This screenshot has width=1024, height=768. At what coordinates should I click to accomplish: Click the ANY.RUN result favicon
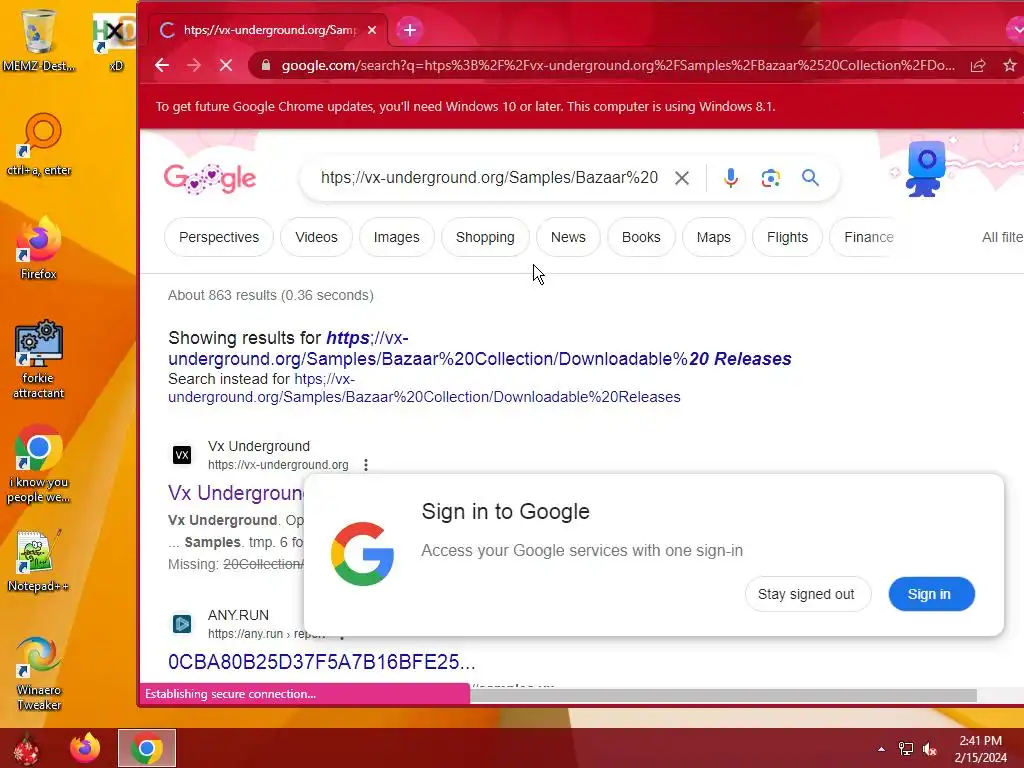click(x=182, y=624)
